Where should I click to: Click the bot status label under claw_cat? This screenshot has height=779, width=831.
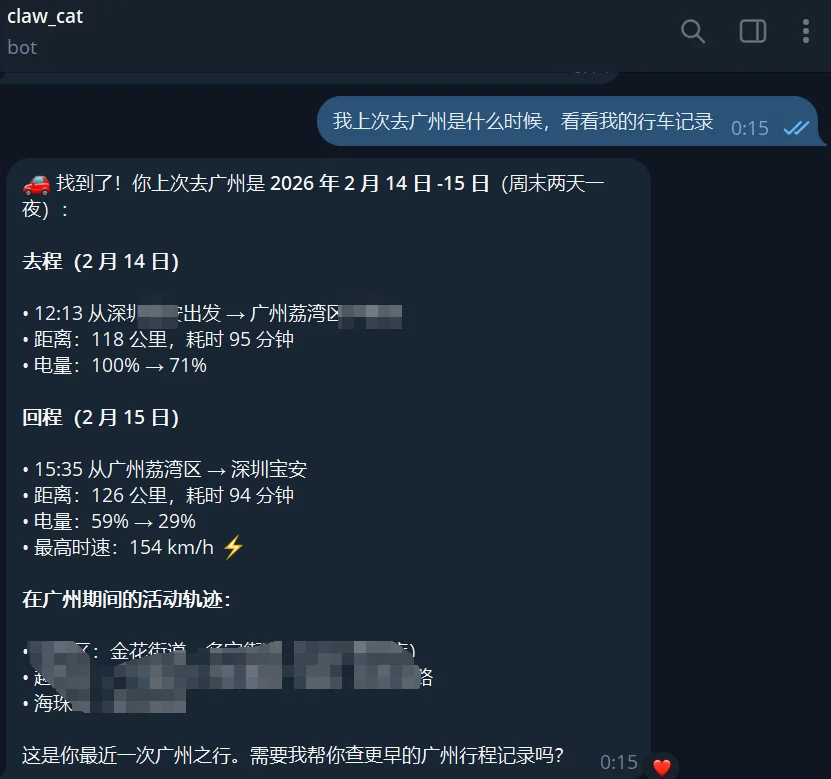pyautogui.click(x=22, y=48)
